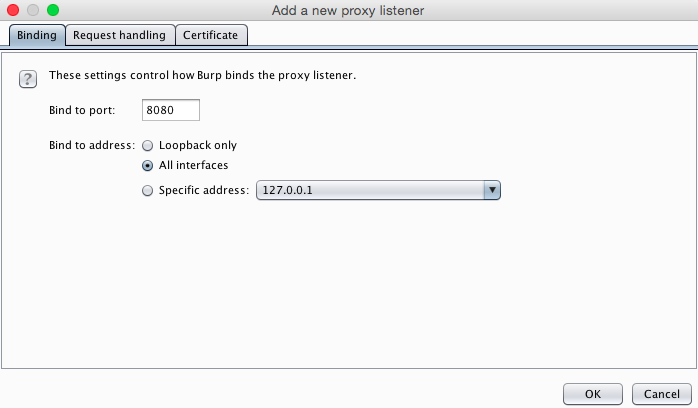
Task: Click the "Bind to port:" label
Action: click(82, 110)
